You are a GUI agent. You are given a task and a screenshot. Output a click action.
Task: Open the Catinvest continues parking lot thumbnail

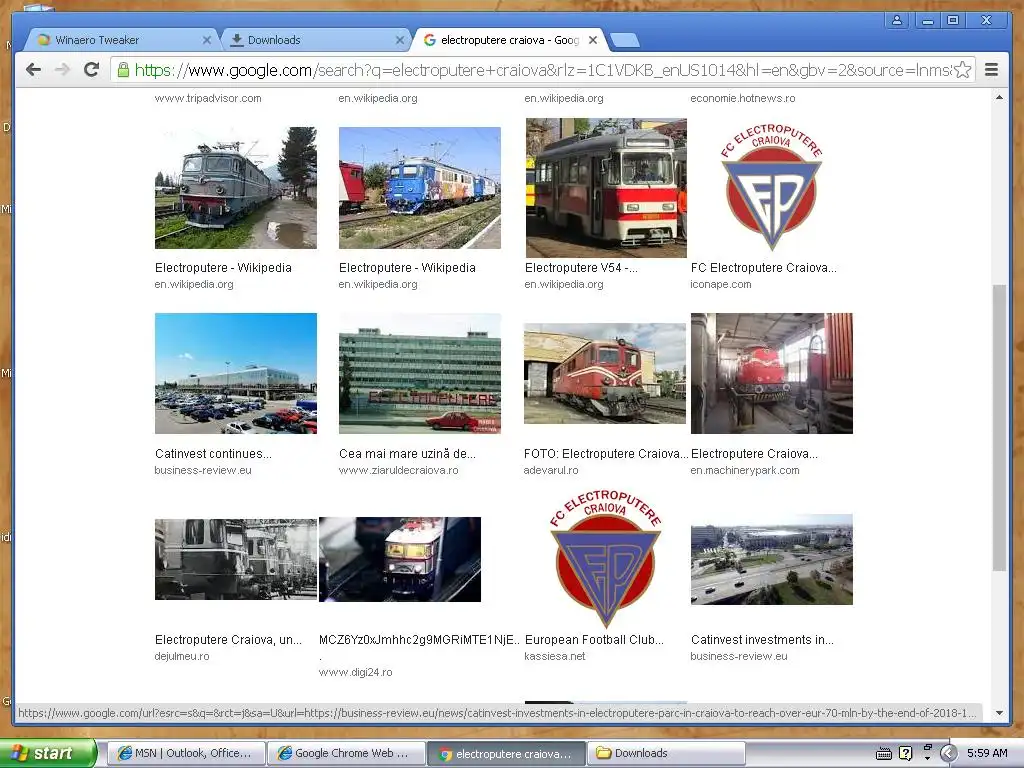[236, 374]
